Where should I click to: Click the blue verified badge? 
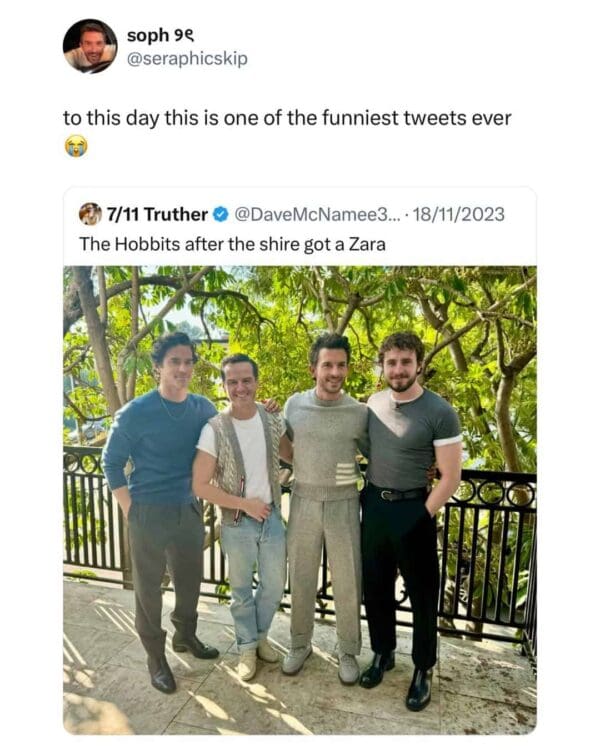pyautogui.click(x=222, y=214)
